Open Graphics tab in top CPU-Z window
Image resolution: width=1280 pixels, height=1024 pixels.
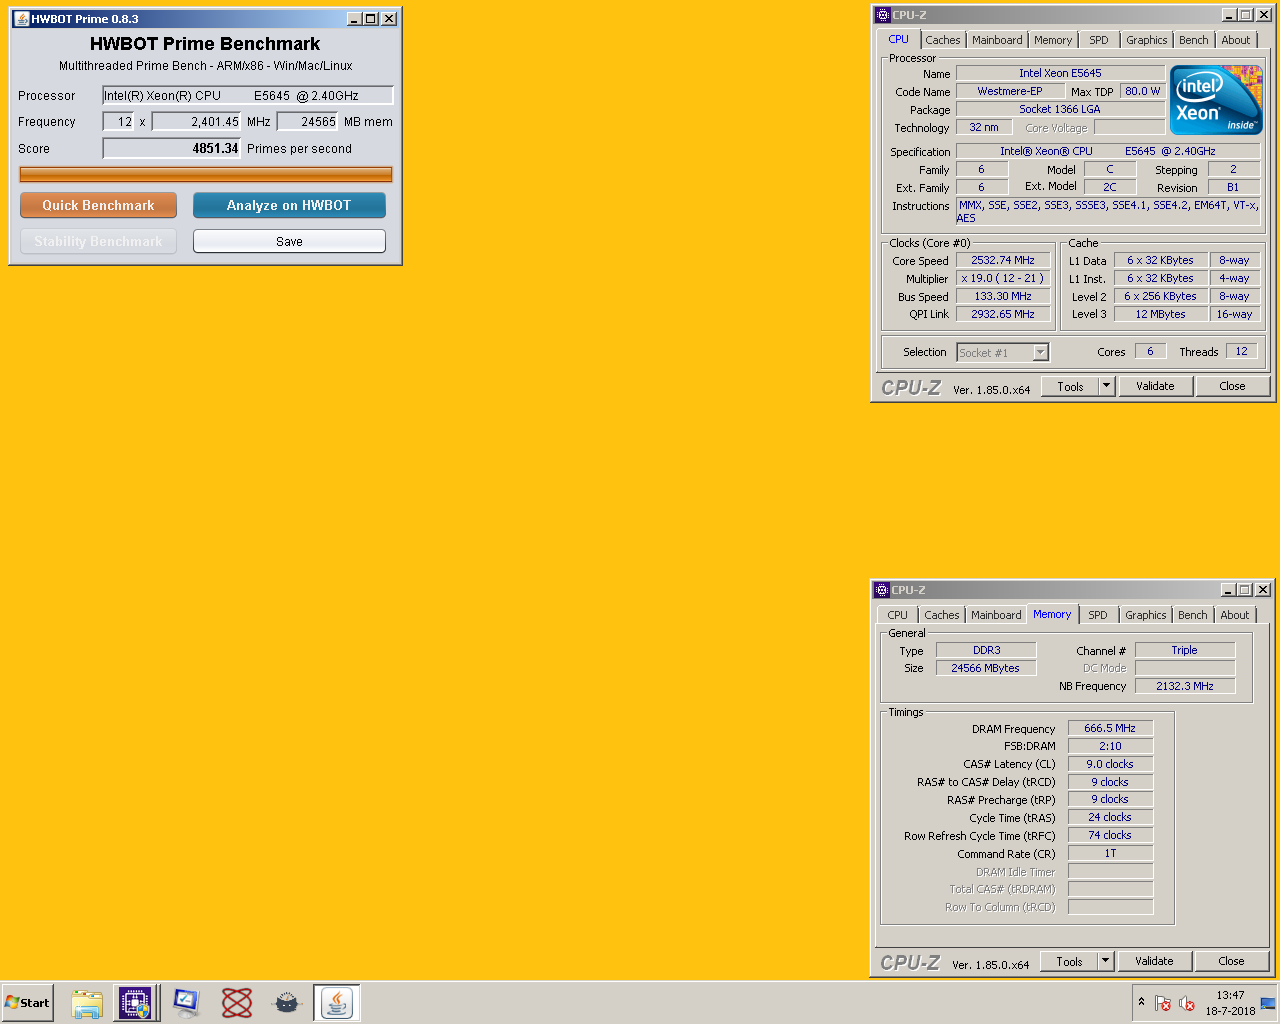pyautogui.click(x=1146, y=40)
